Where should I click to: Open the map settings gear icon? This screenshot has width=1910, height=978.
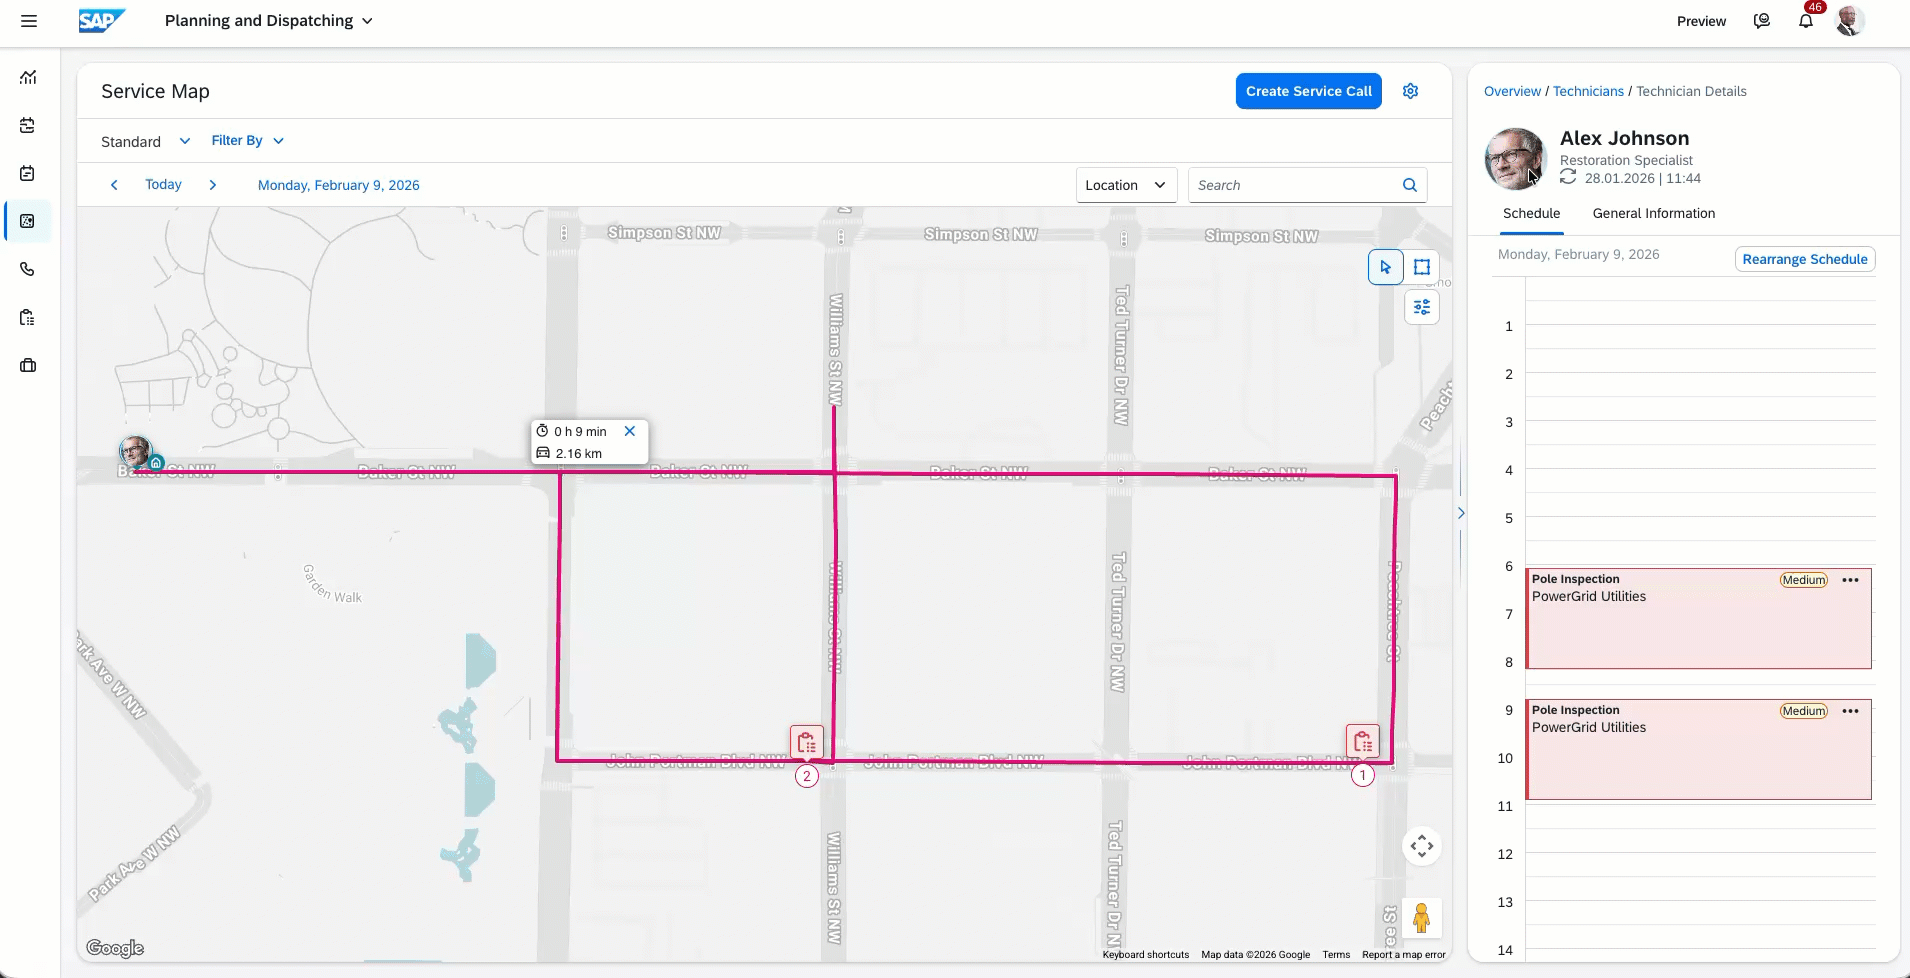tap(1411, 91)
